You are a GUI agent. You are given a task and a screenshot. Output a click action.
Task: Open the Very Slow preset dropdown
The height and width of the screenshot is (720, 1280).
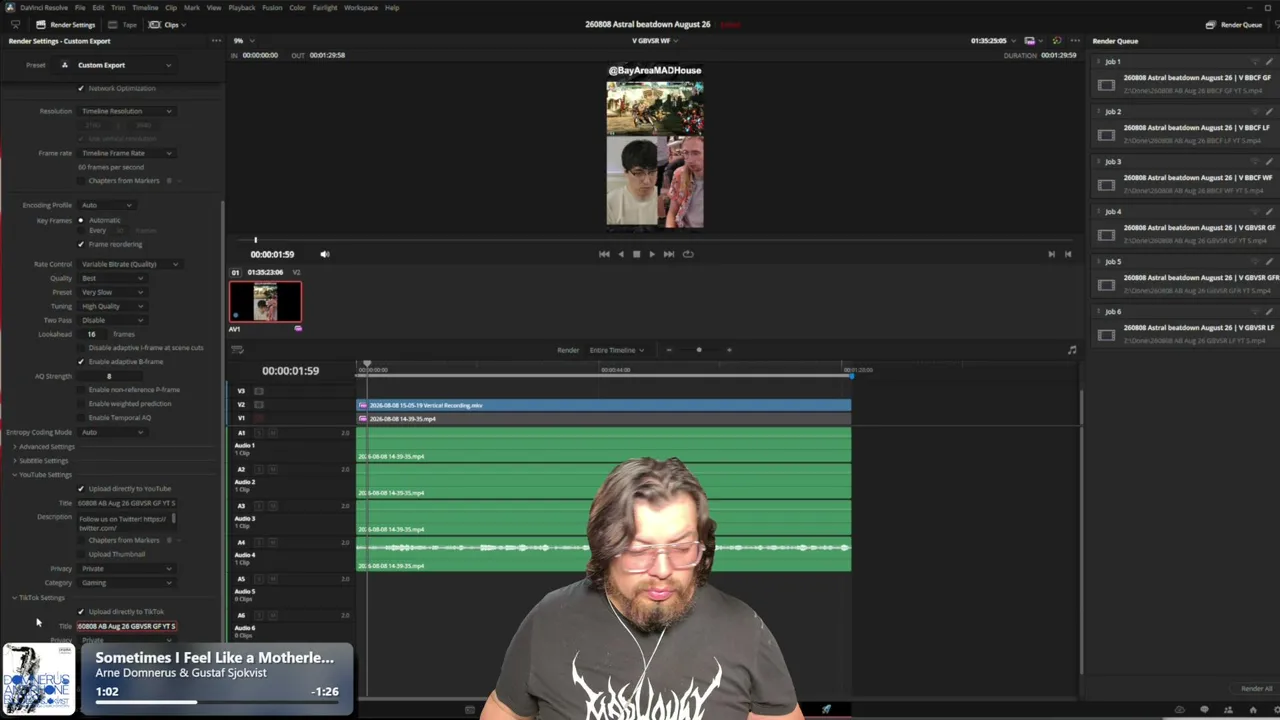[x=112, y=292]
